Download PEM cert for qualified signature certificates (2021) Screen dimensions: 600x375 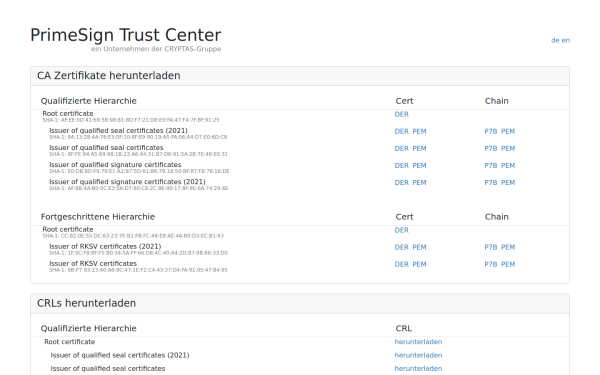(419, 183)
